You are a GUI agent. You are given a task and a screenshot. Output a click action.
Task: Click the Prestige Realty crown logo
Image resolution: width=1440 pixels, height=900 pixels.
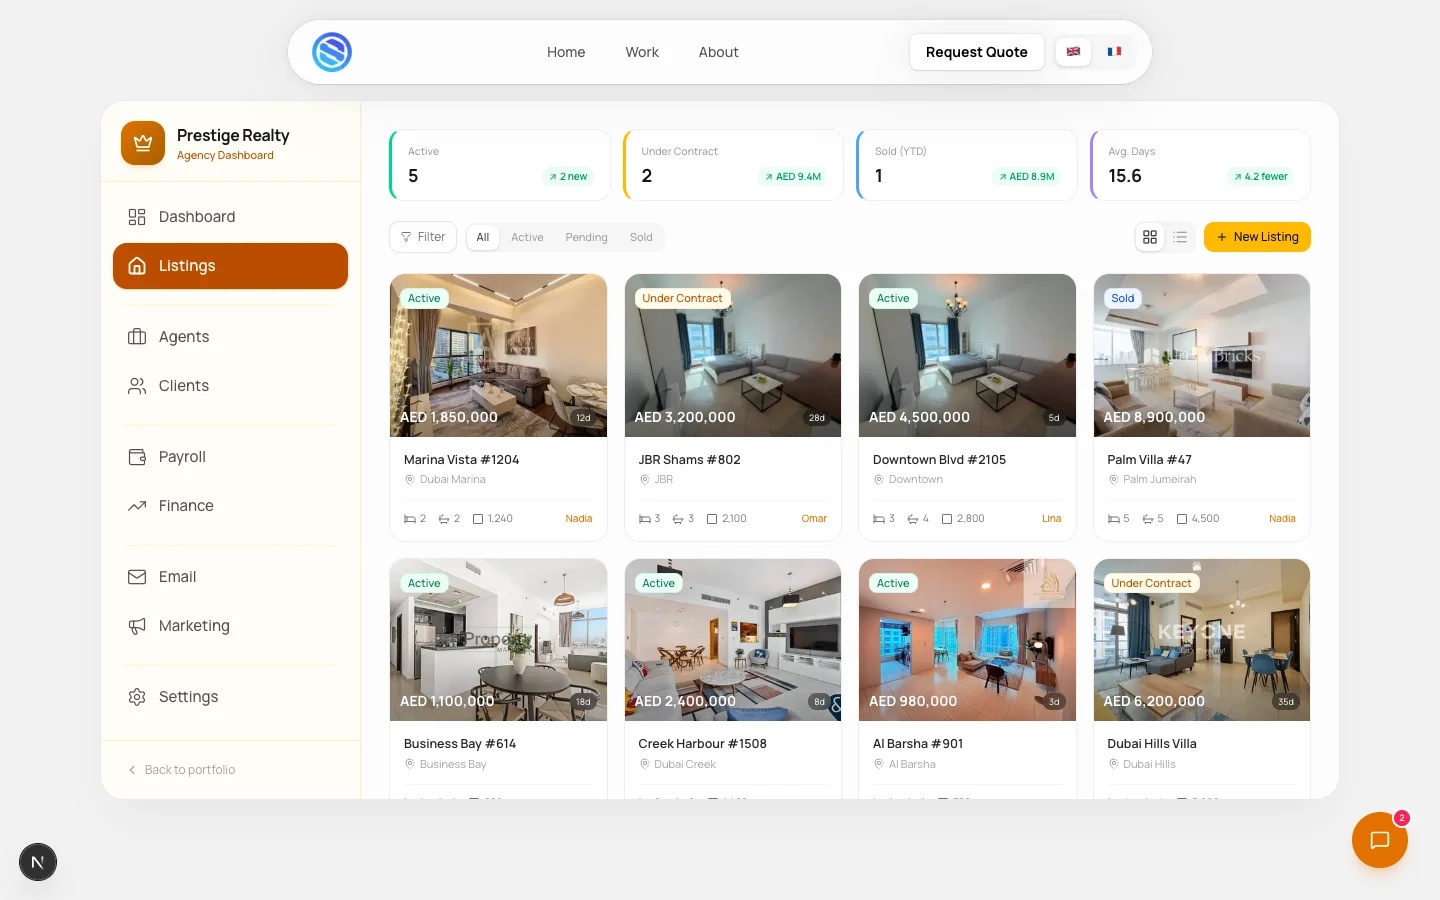coord(143,143)
